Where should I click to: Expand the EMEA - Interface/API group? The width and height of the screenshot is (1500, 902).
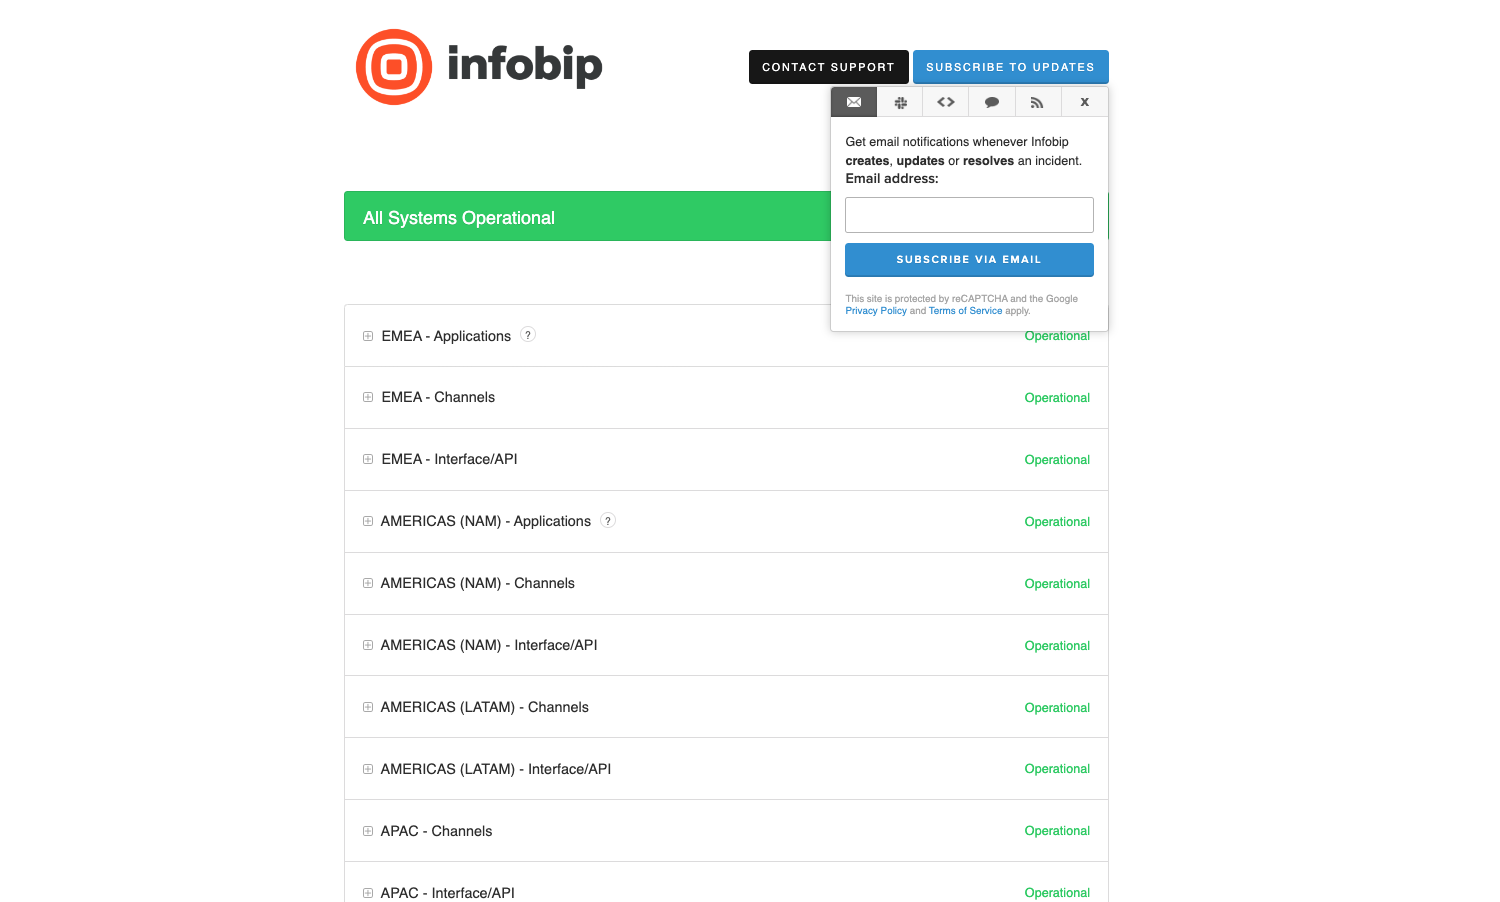[x=368, y=459]
